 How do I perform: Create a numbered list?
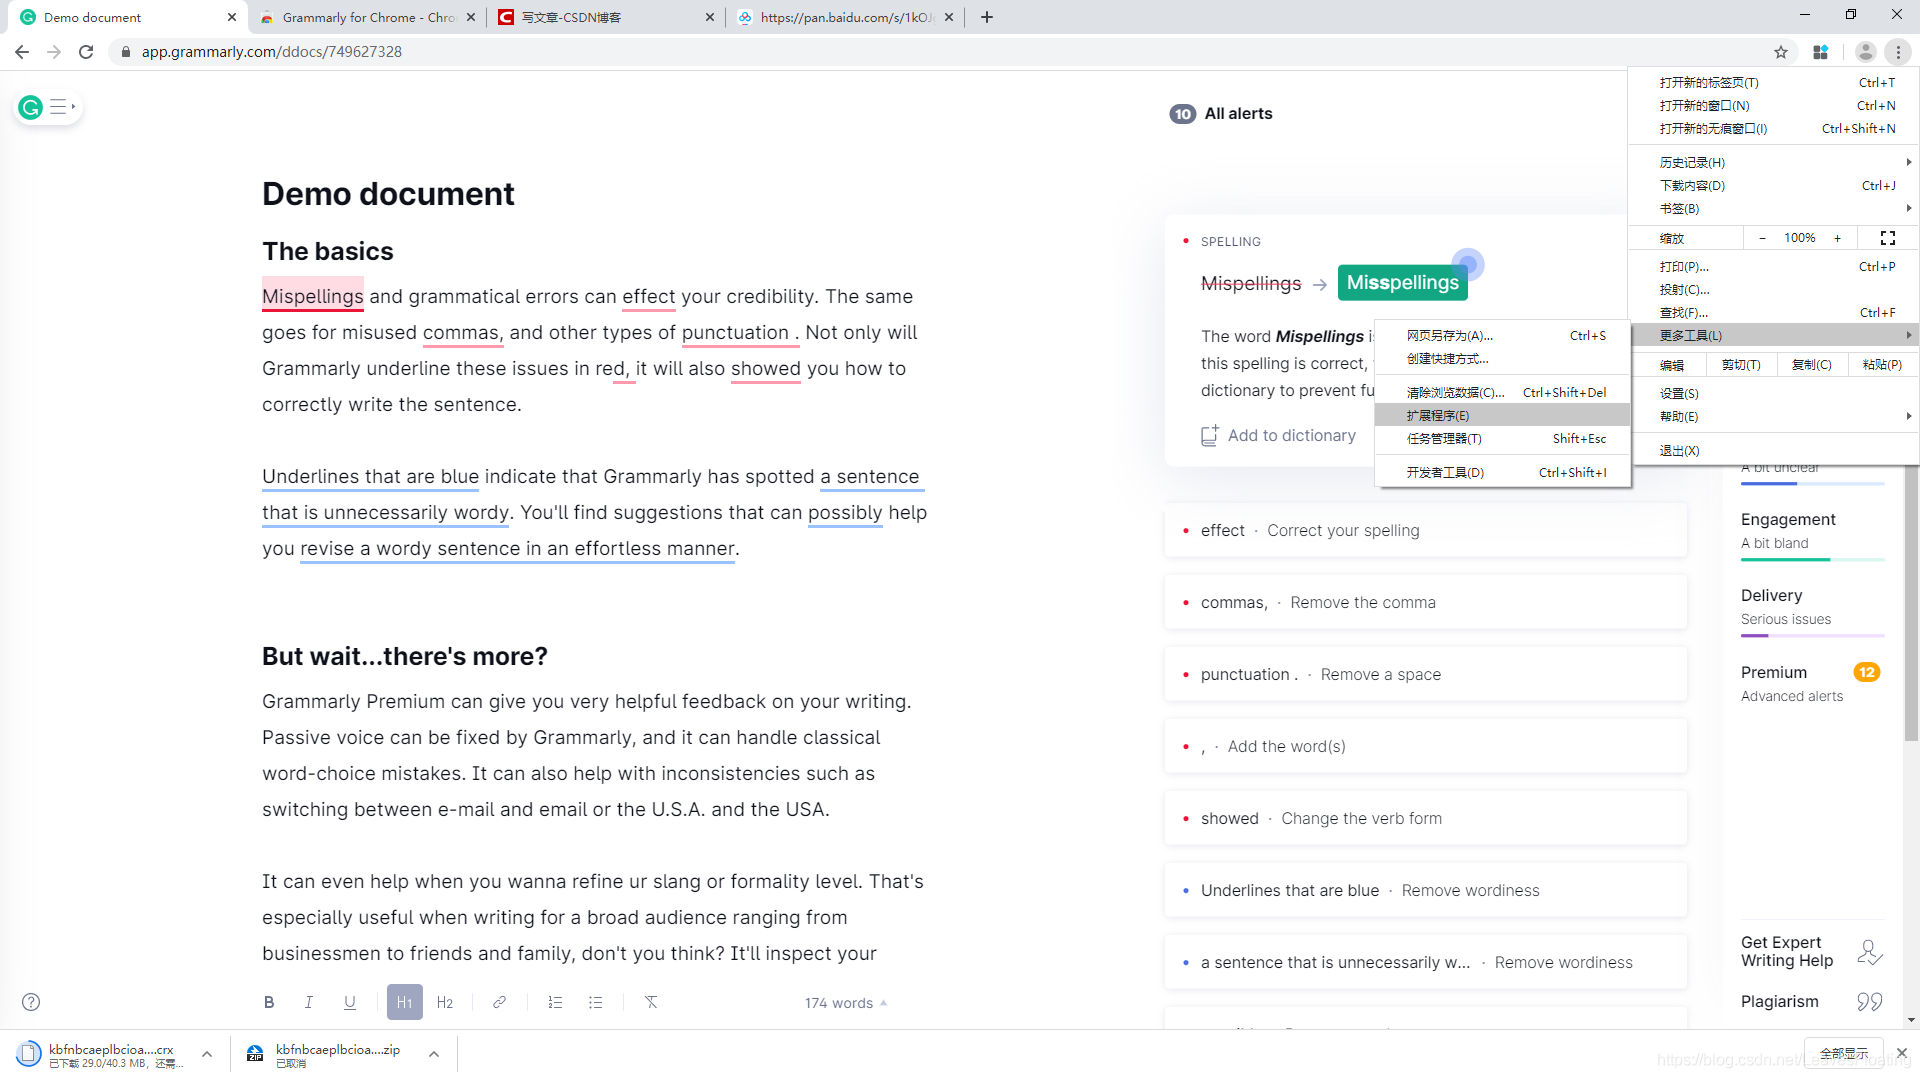tap(555, 1002)
